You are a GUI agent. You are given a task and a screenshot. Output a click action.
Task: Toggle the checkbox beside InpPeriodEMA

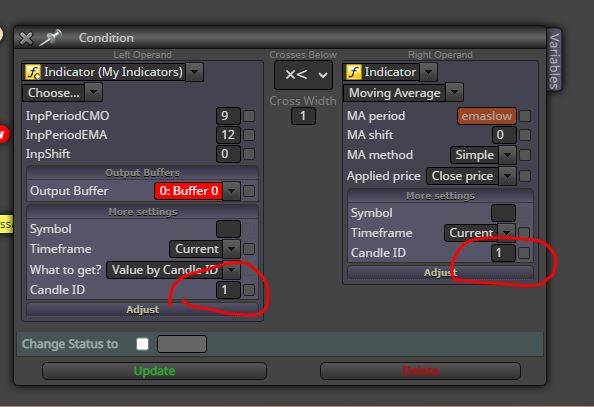(x=249, y=135)
